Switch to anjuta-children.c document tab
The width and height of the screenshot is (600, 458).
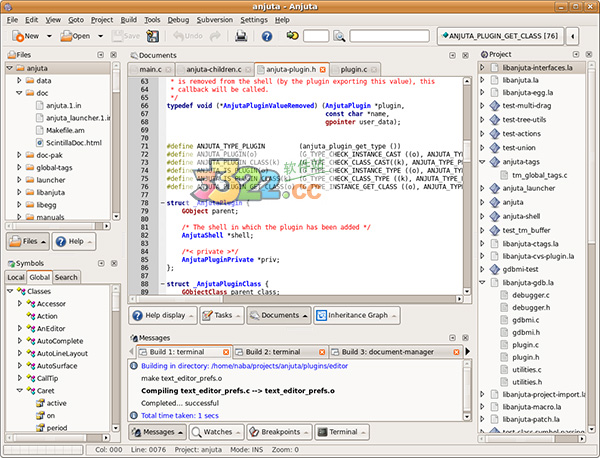coord(214,70)
